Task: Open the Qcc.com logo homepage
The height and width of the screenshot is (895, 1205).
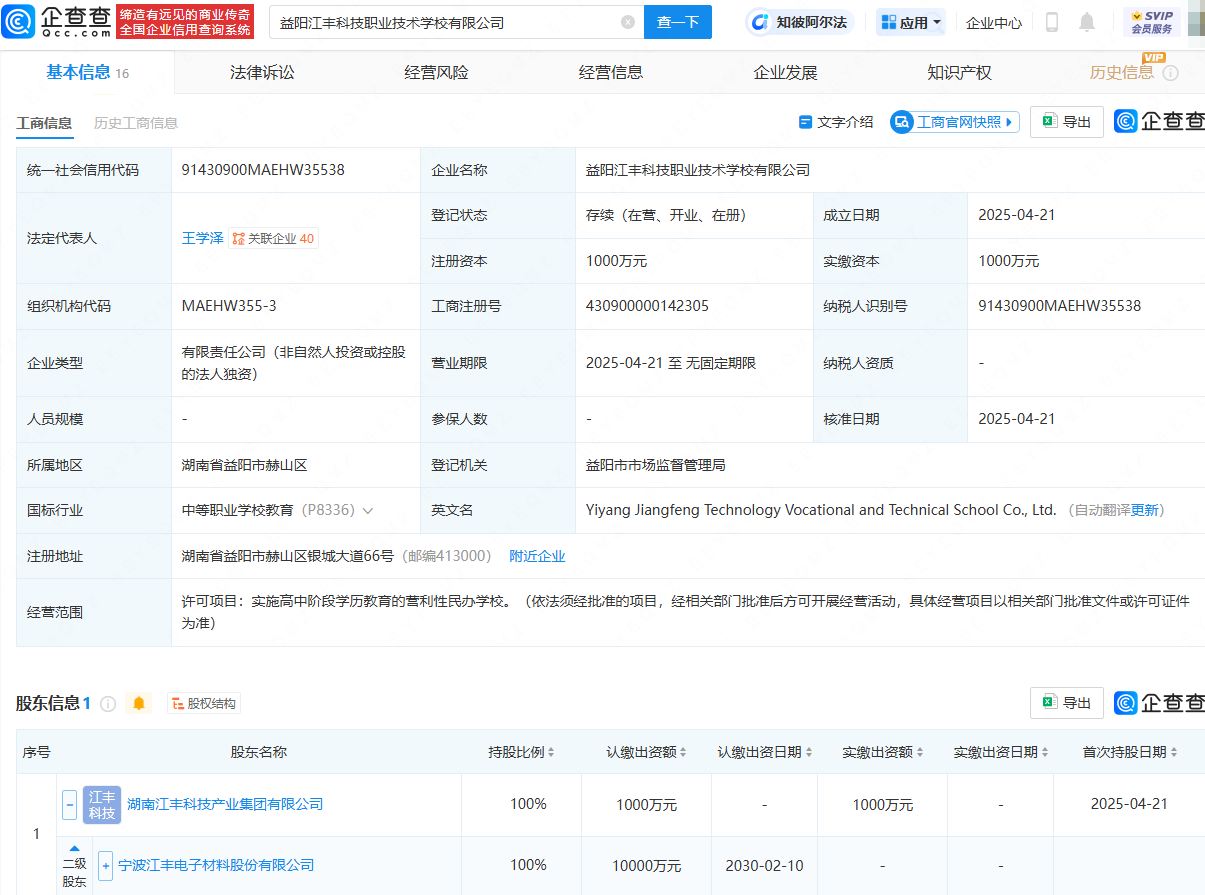Action: pos(56,21)
